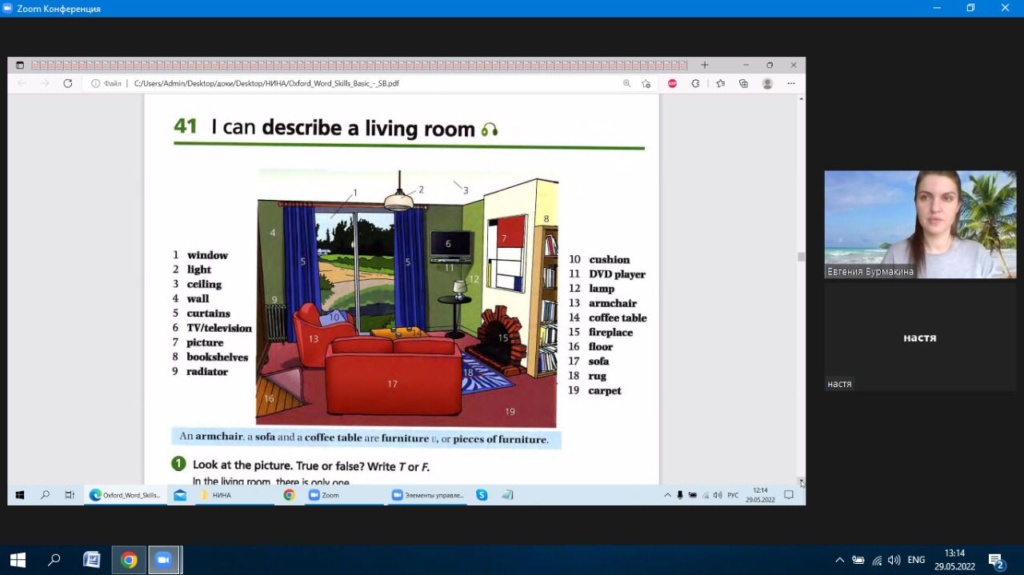
Task: Open the Mail icon on the shared taskbar
Action: 180,495
